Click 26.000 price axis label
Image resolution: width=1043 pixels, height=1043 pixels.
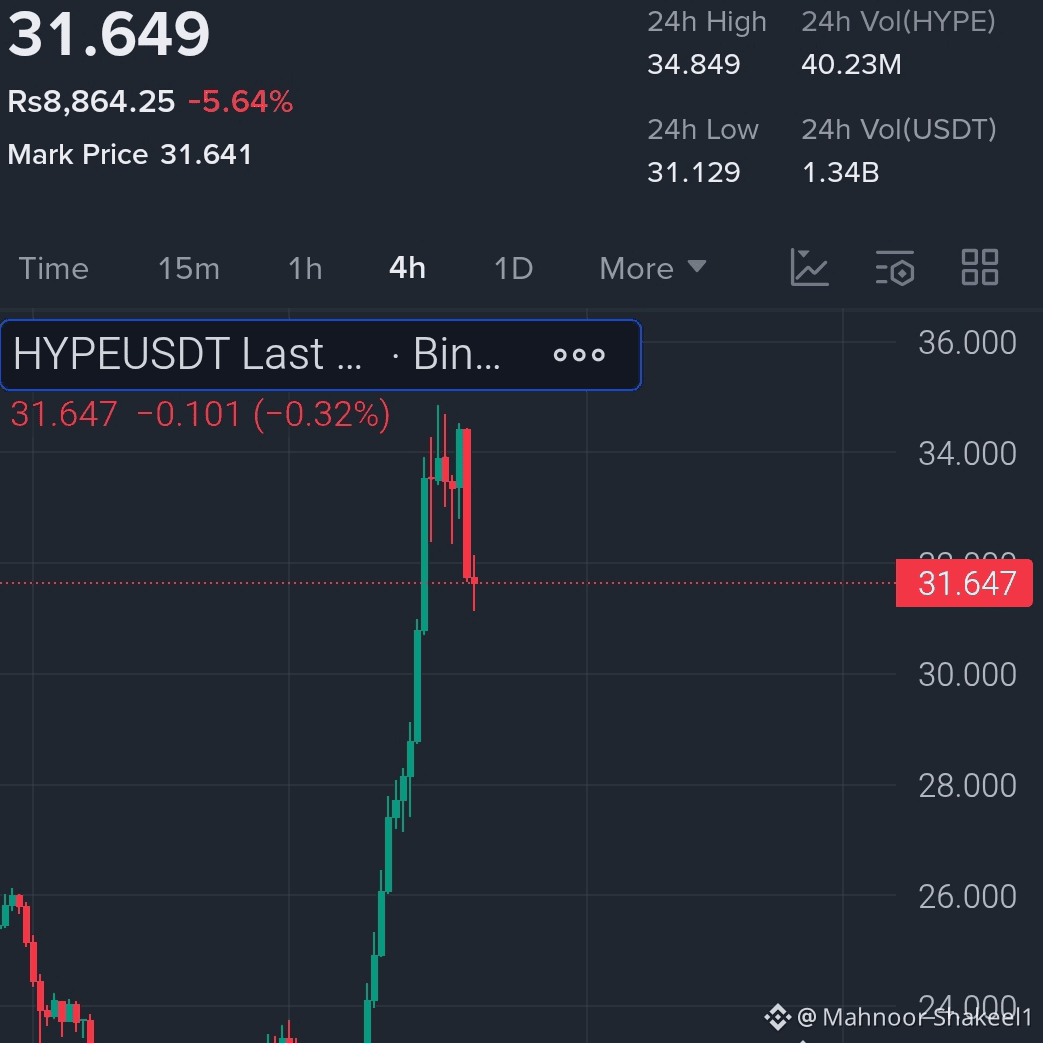[x=967, y=896]
